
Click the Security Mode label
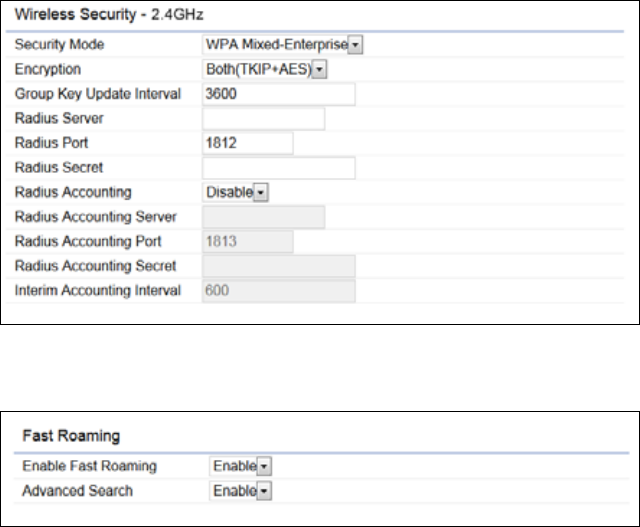click(60, 44)
